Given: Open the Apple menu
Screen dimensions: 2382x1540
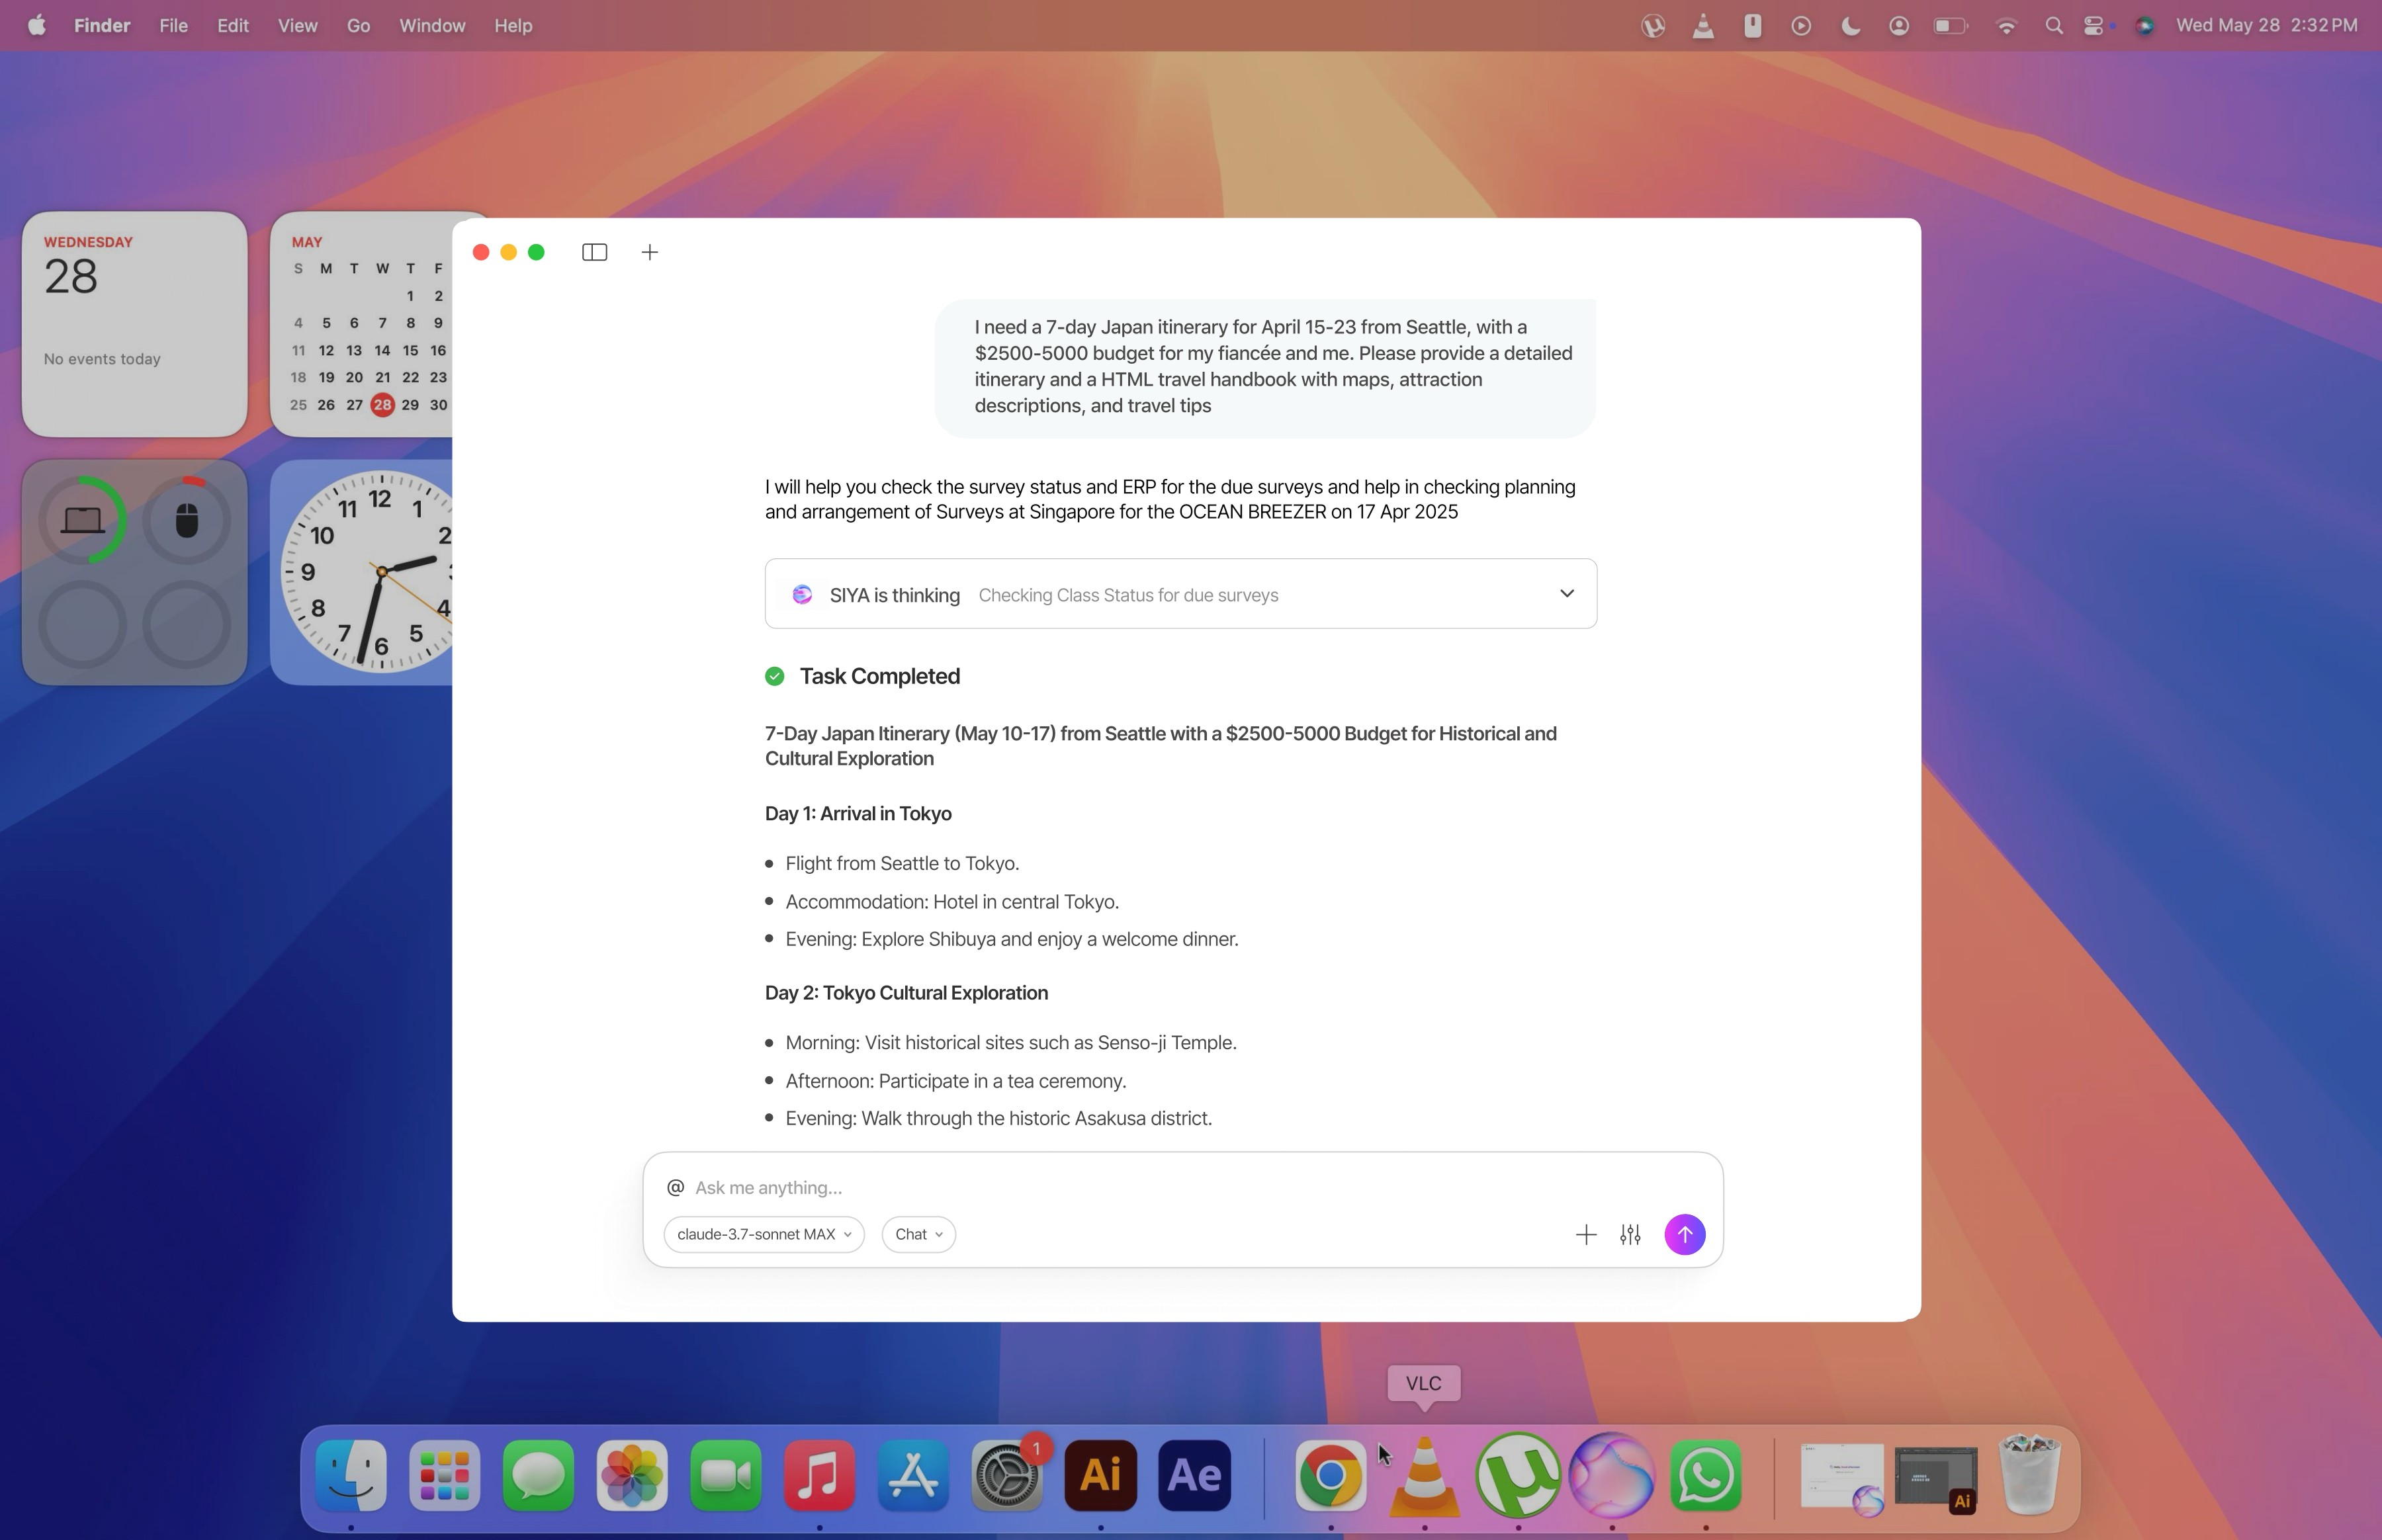Looking at the screenshot, I should point(37,26).
